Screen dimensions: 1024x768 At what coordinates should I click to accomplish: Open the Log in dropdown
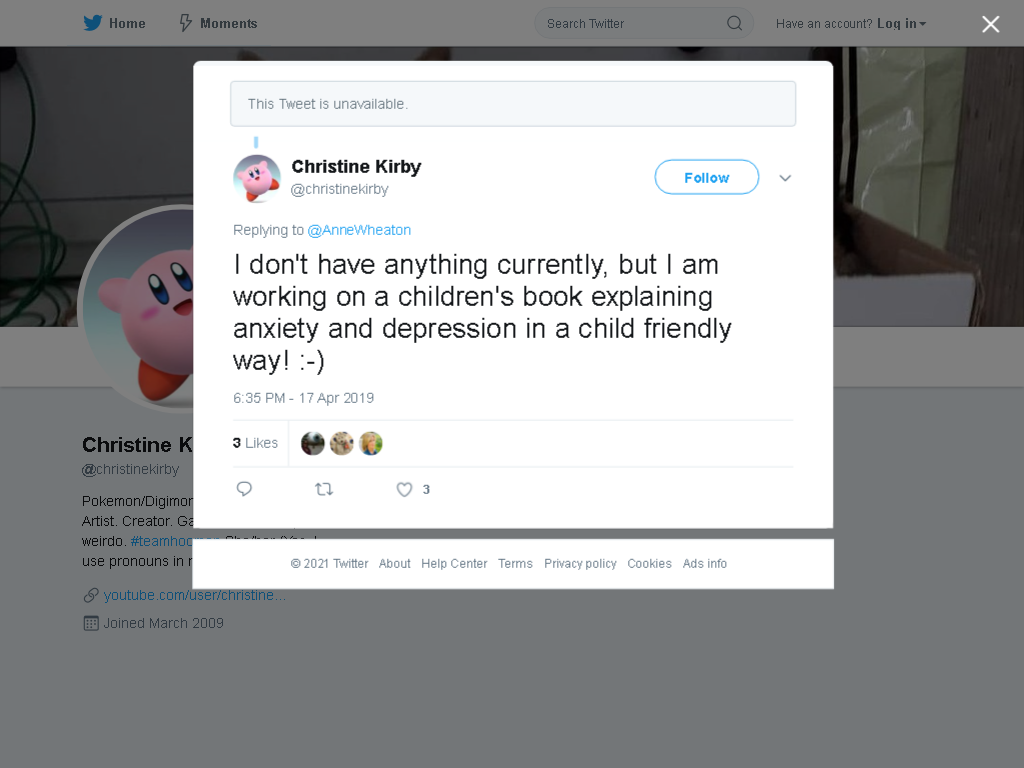(901, 24)
